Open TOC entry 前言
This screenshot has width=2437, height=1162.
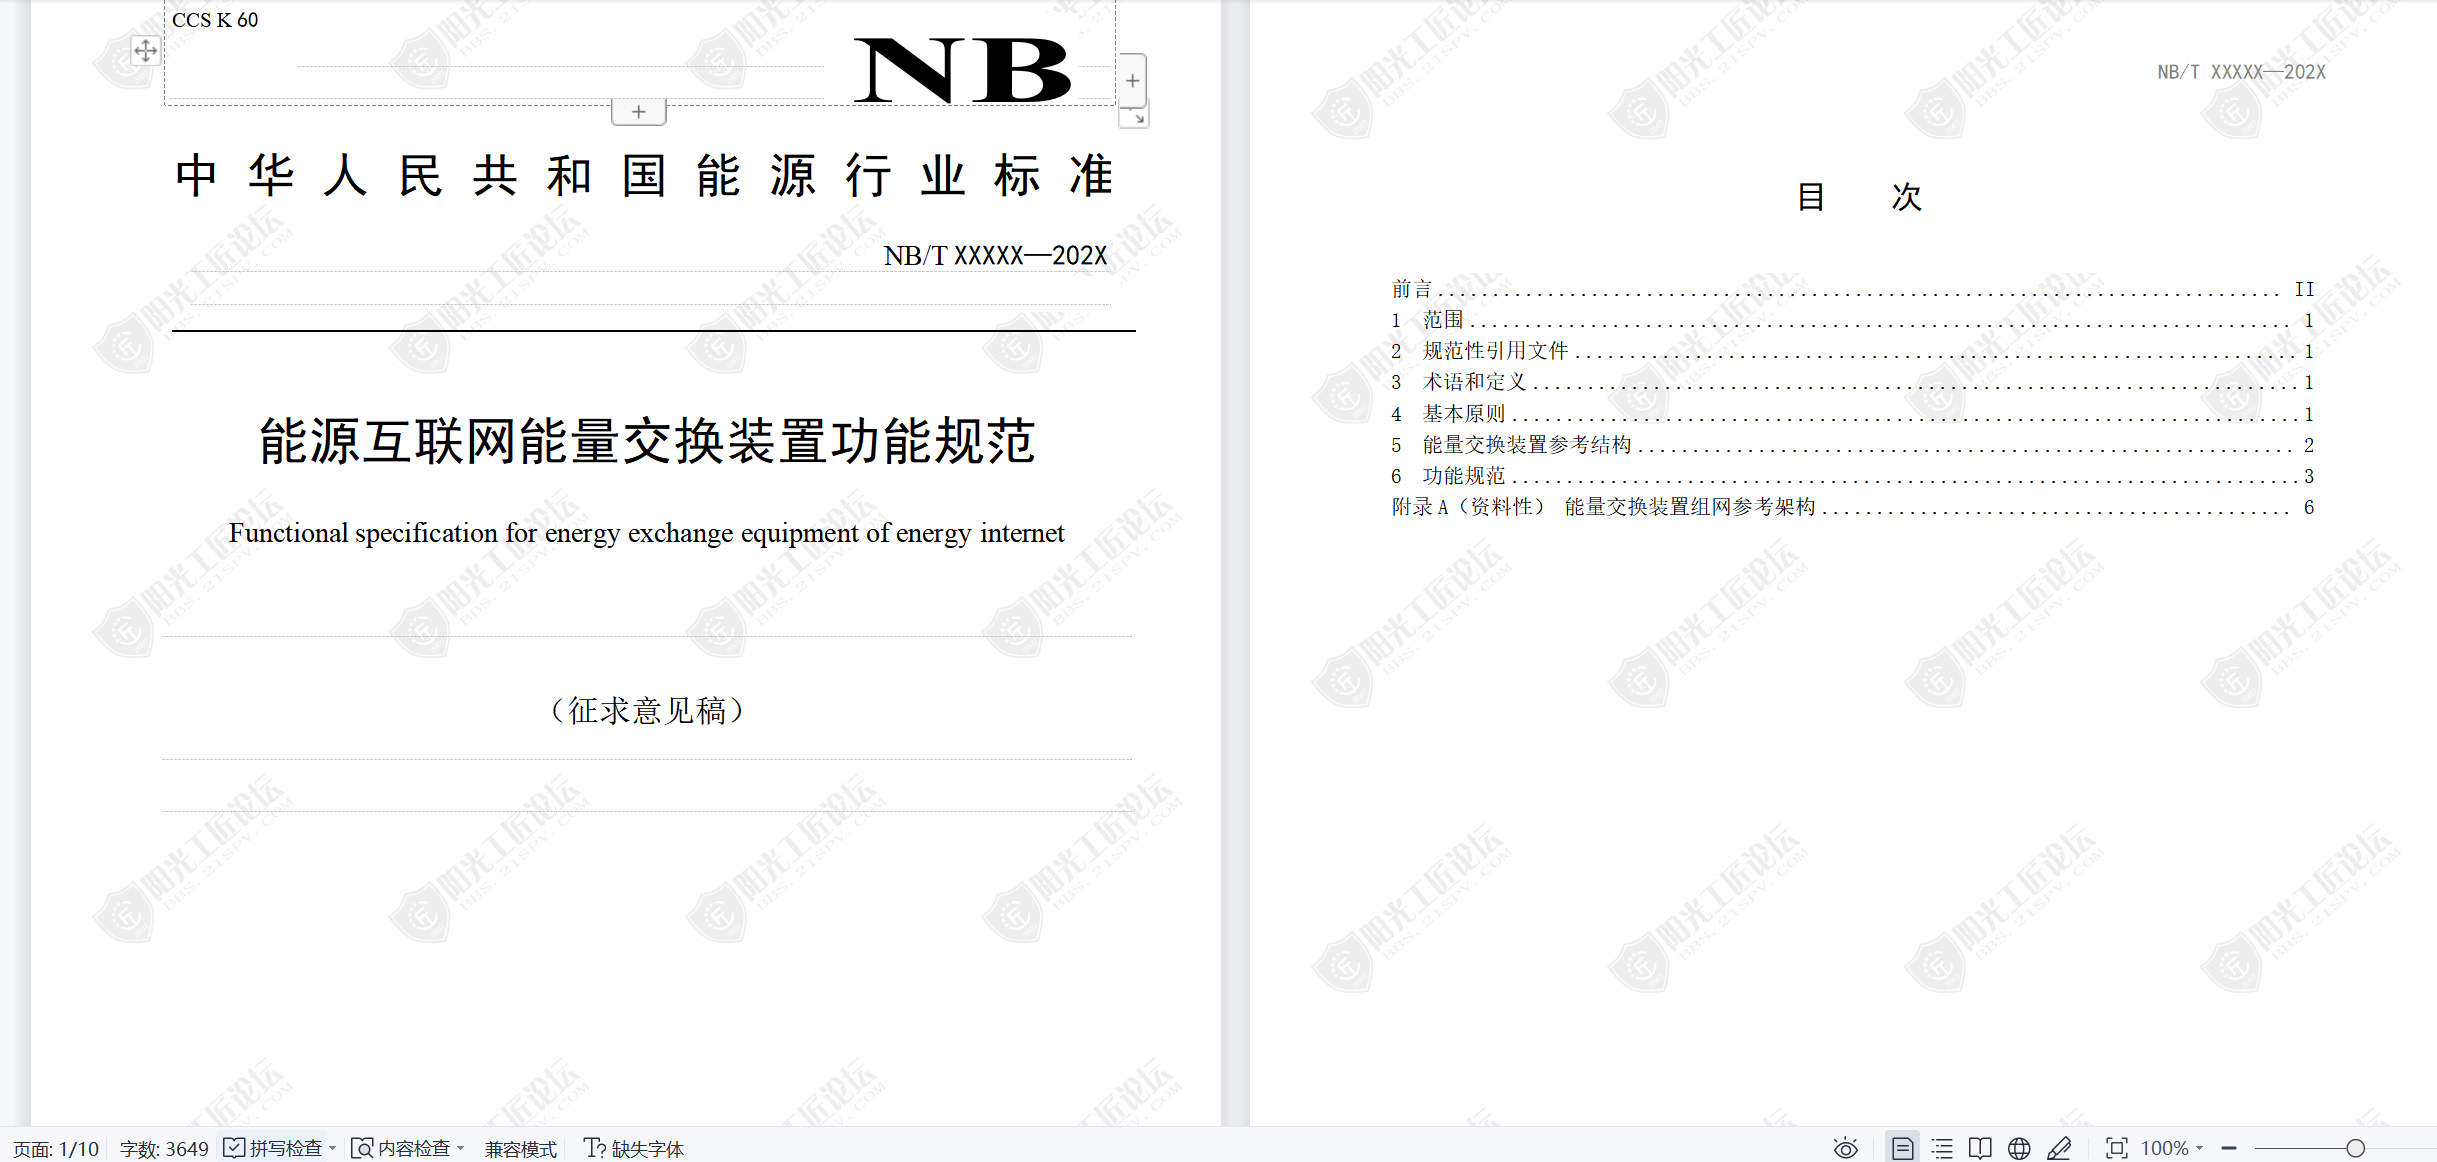pos(1852,289)
